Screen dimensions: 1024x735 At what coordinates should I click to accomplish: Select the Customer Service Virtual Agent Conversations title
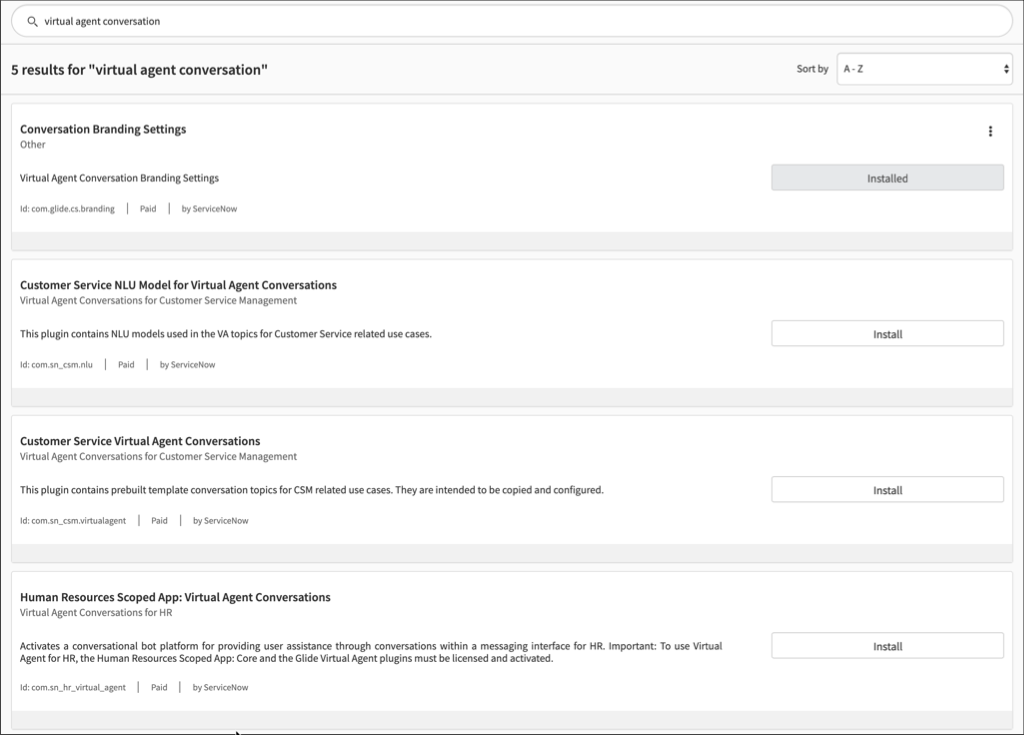(138, 440)
